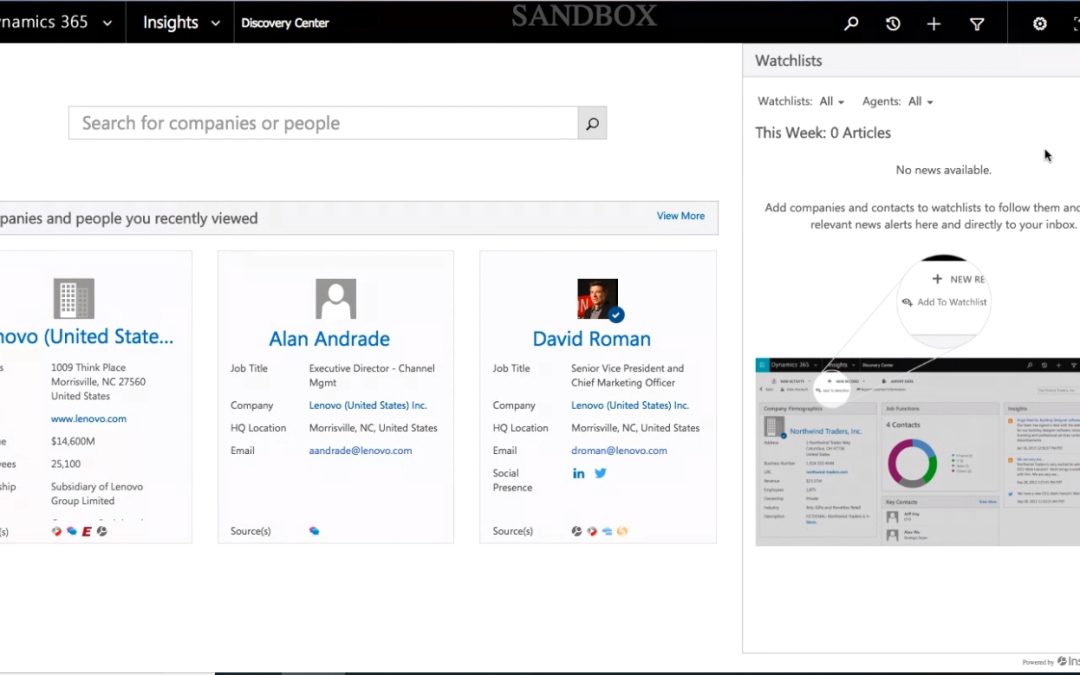Click red E source icon on Lenovo card

pos(87,531)
